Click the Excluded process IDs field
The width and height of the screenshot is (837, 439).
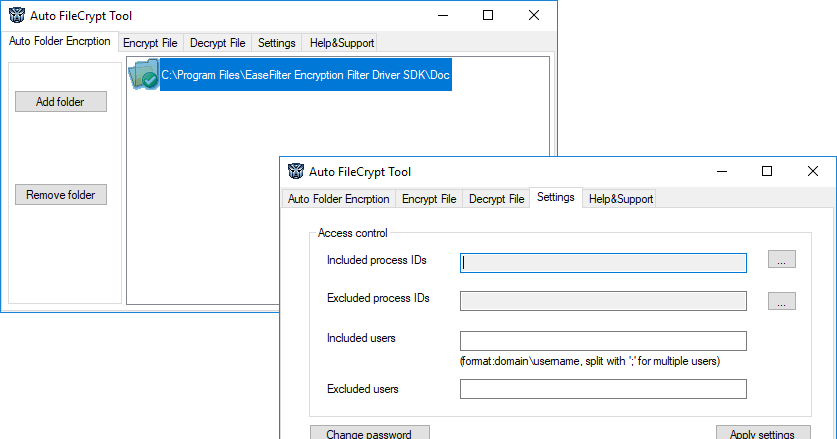603,301
